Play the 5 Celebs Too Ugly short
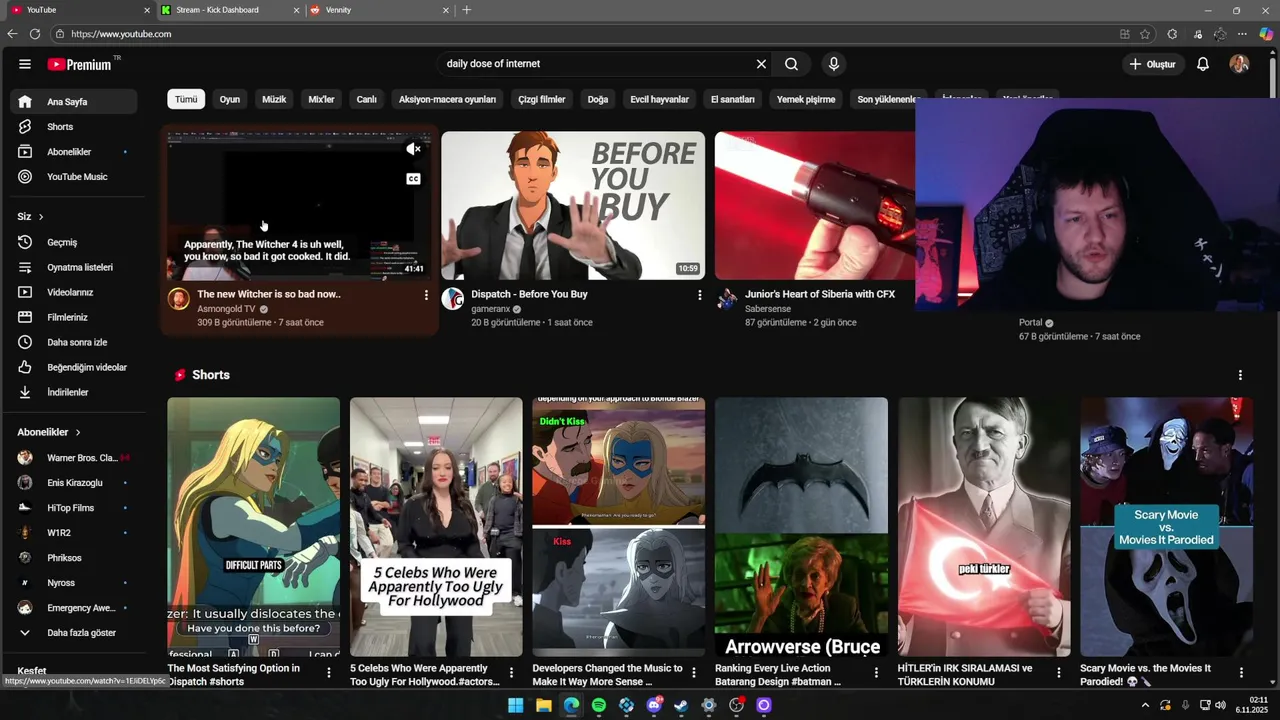Viewport: 1280px width, 720px height. point(436,527)
